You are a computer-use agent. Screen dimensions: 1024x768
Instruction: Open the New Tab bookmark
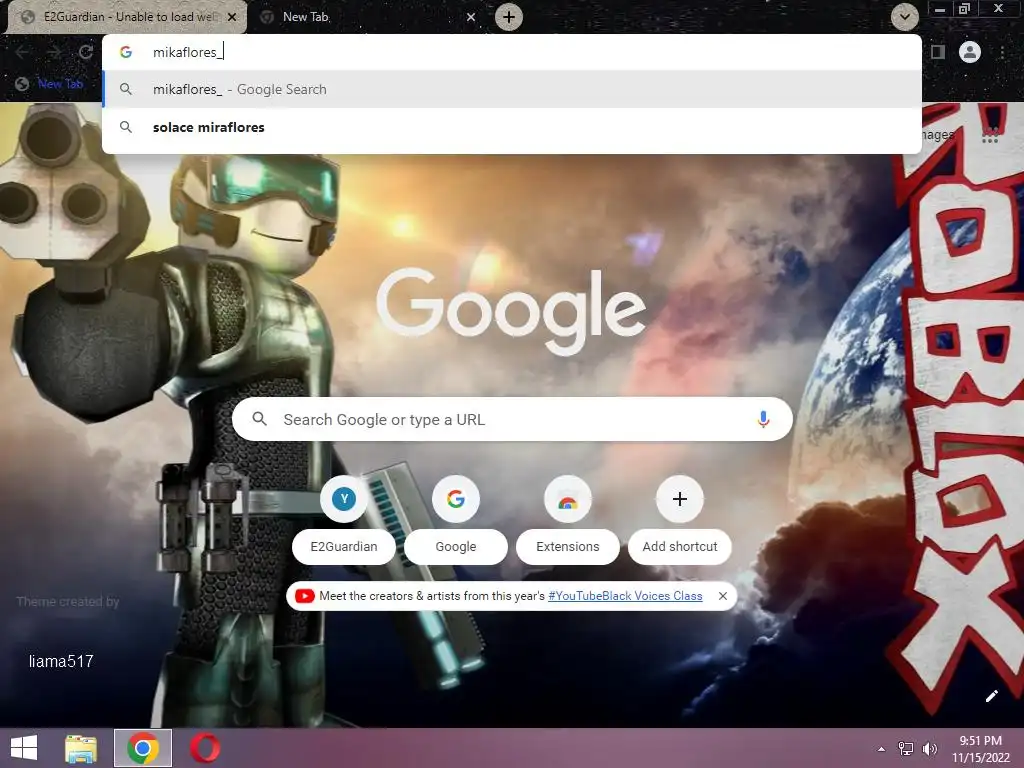(x=50, y=84)
